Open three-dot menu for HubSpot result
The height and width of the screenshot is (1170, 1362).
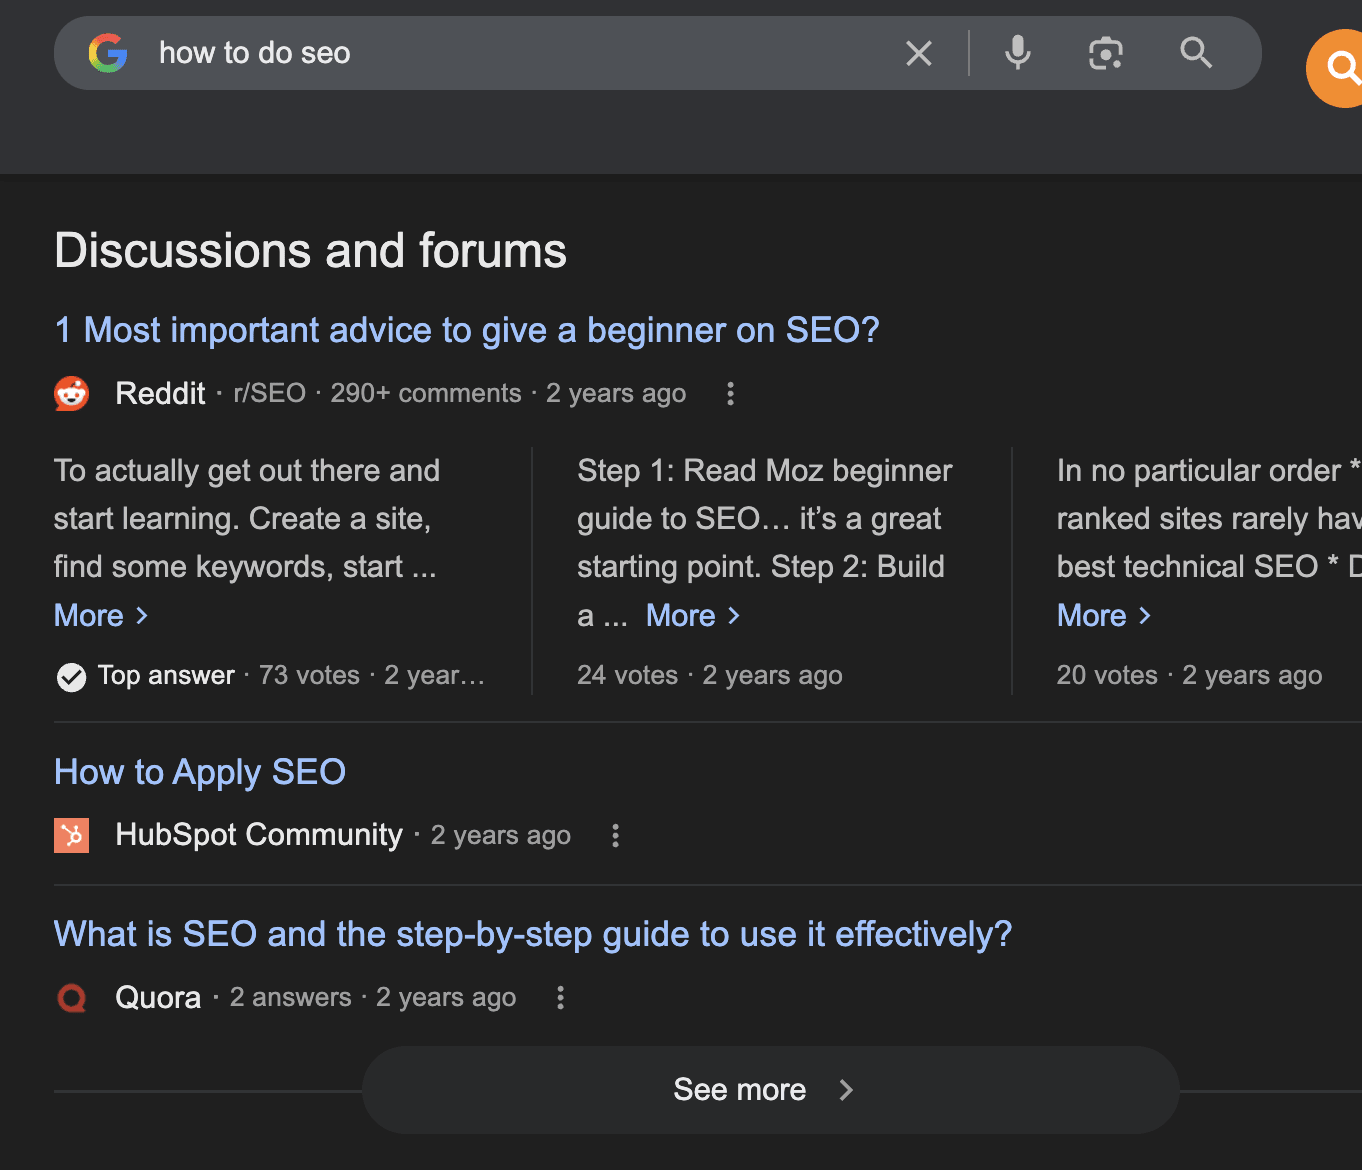point(616,835)
